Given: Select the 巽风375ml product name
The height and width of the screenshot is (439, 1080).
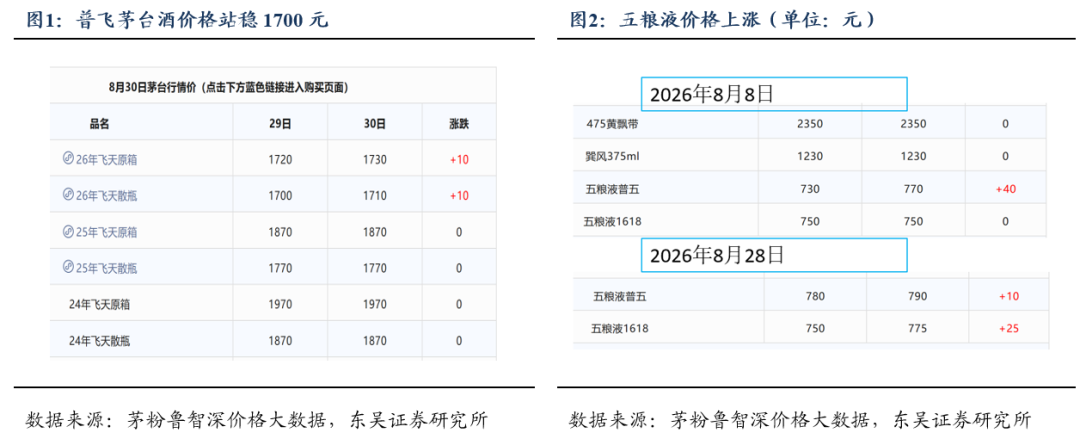Looking at the screenshot, I should 612,156.
